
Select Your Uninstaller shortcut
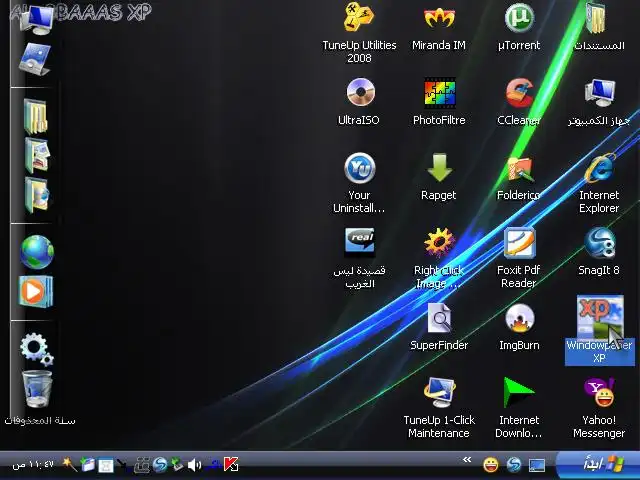(x=359, y=183)
